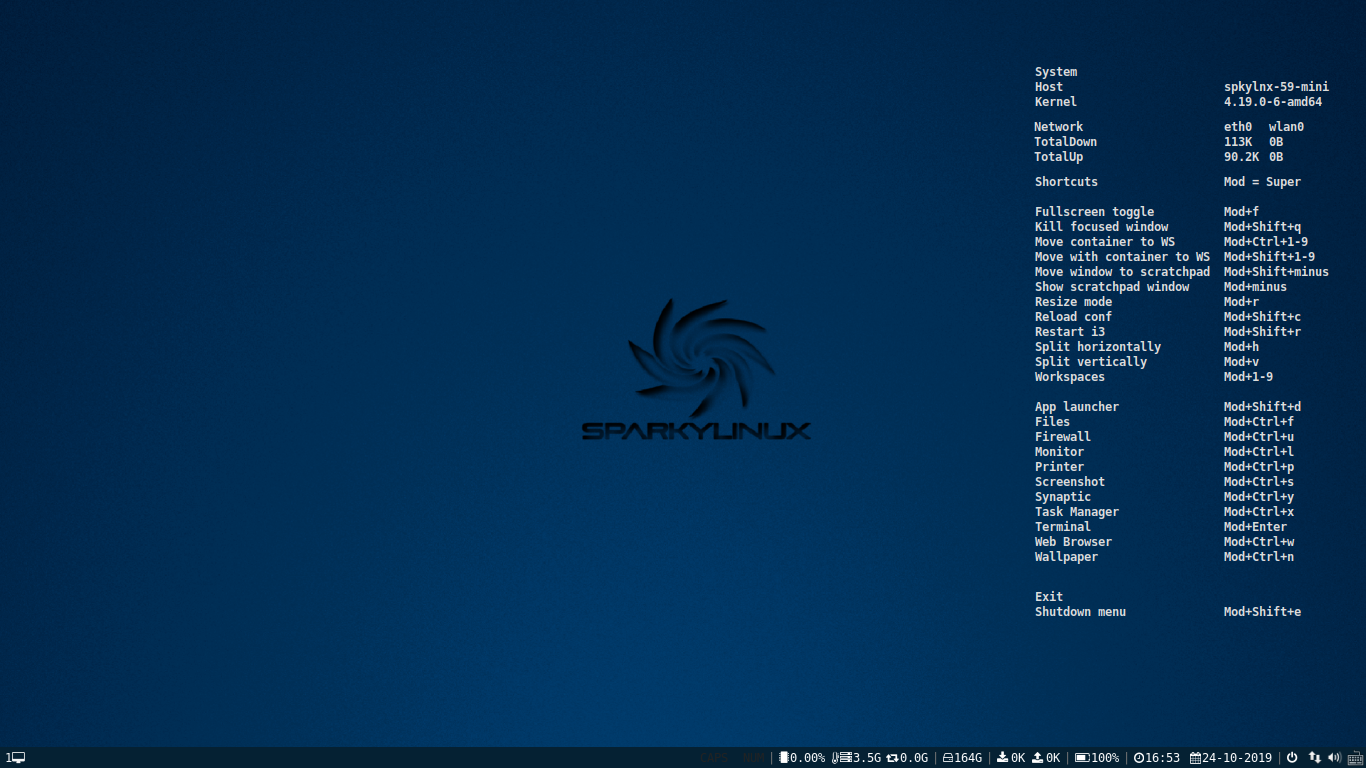The width and height of the screenshot is (1366, 768).
Task: Click 'Shutdown menu' entry
Action: point(1080,612)
